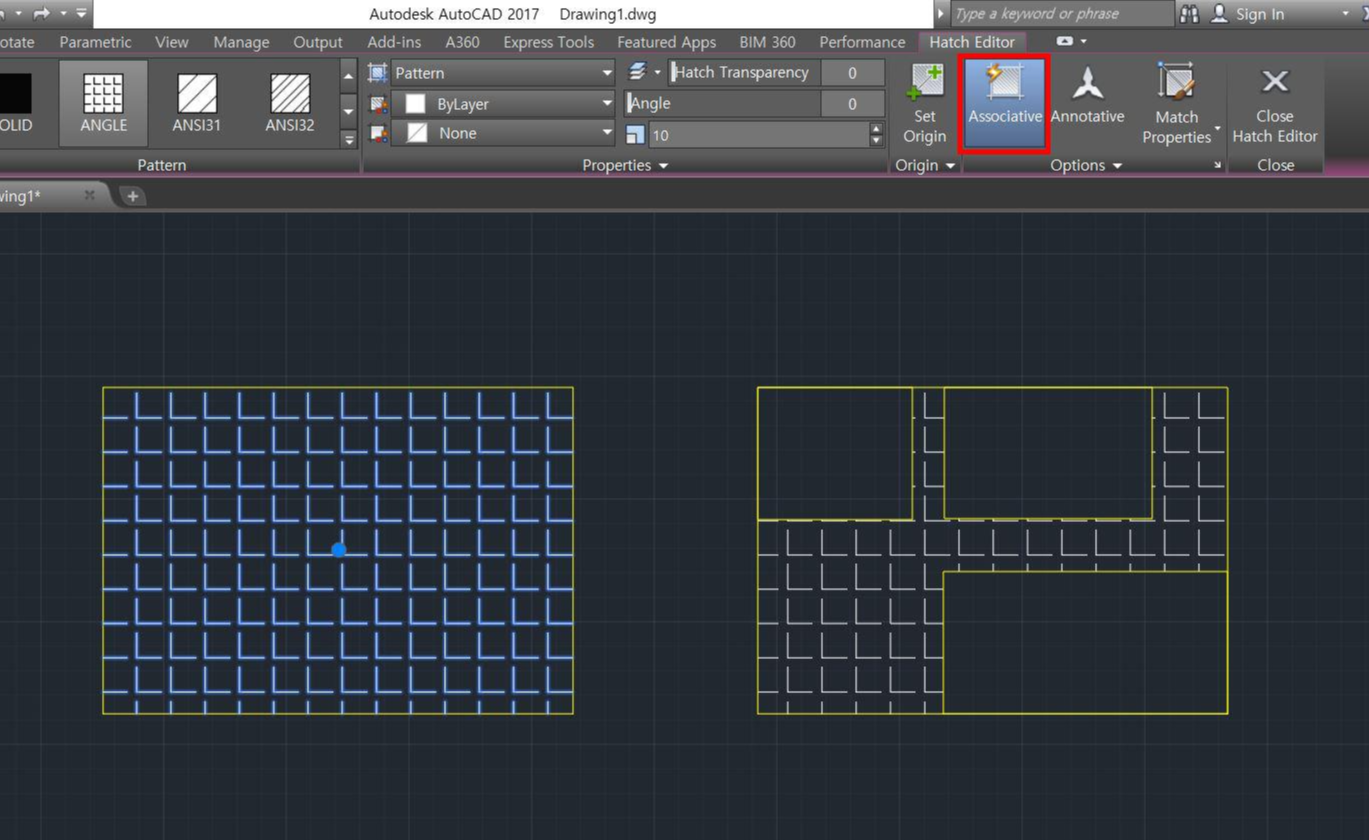Open the ribbon display options dropdown

[x=1084, y=42]
